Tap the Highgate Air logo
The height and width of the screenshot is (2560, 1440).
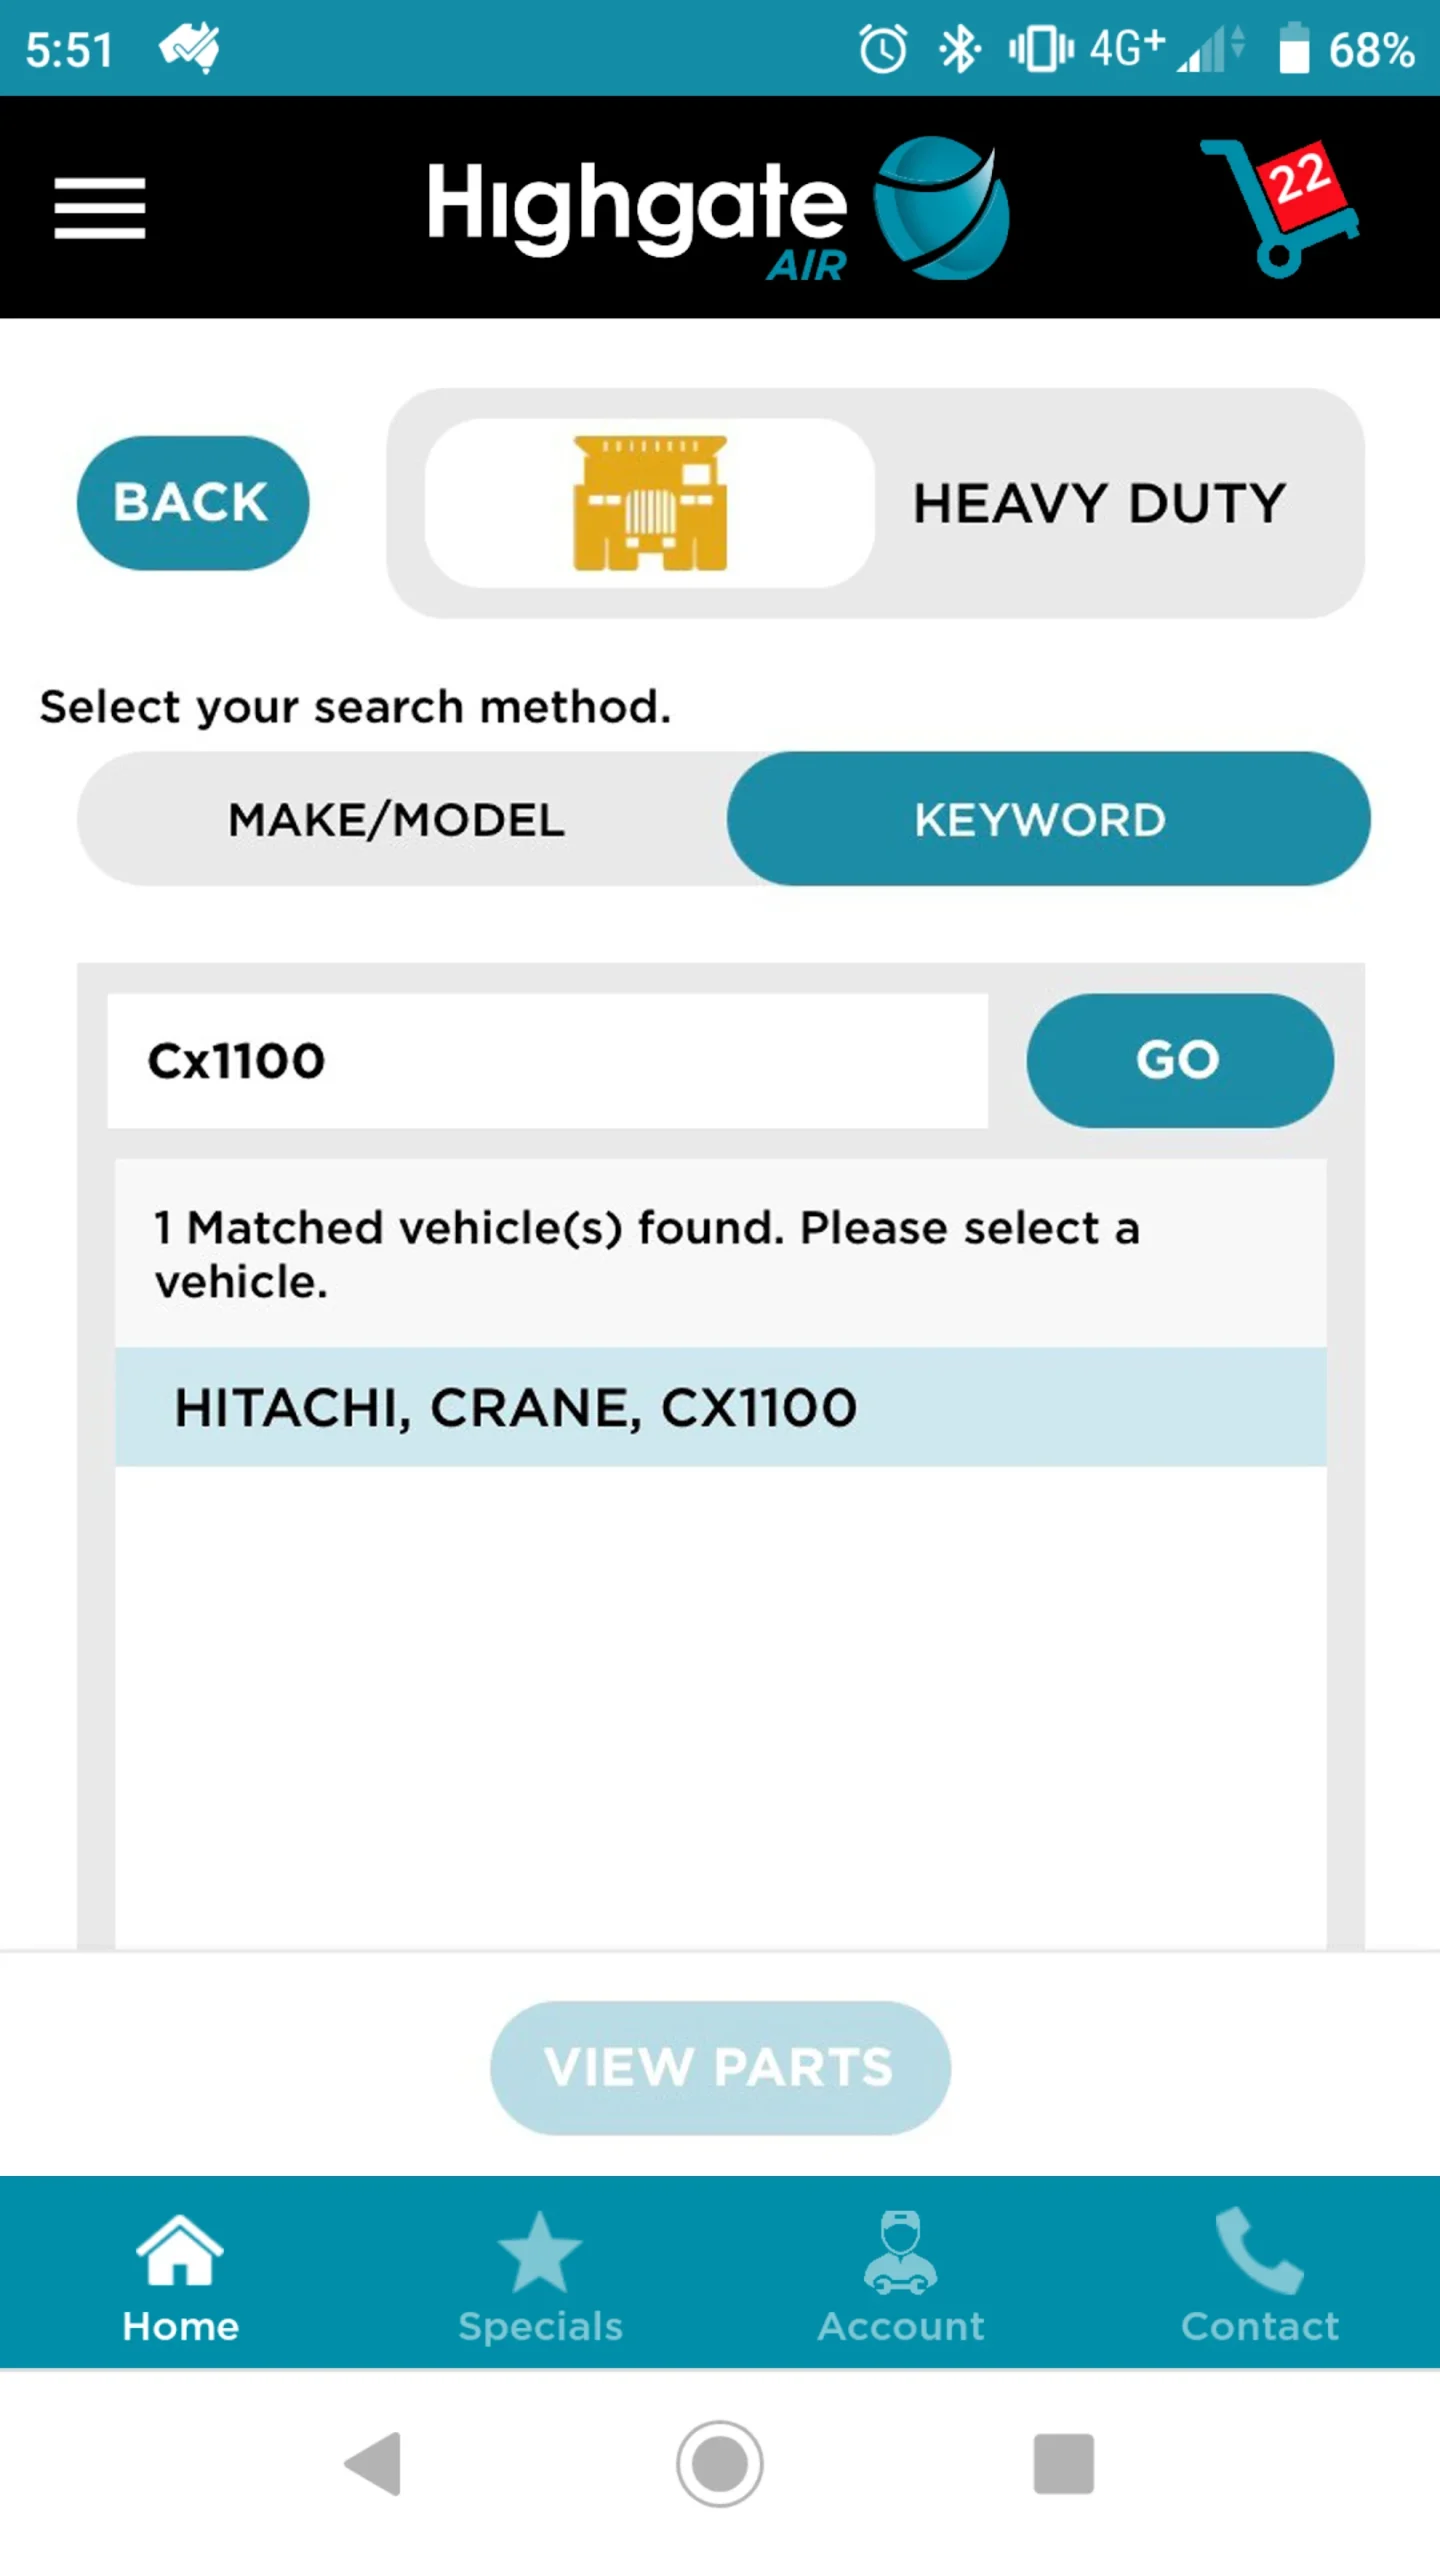pos(718,208)
